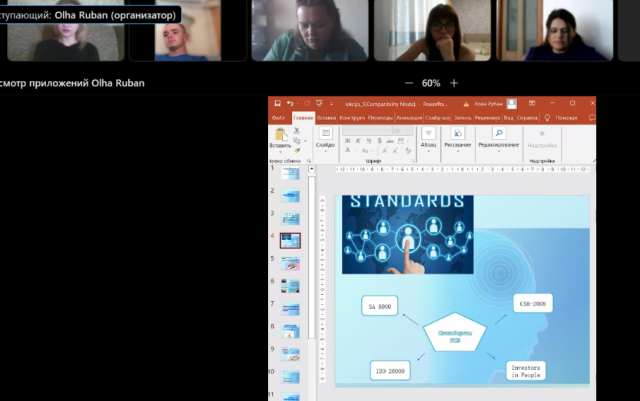Viewport: 640px width, 401px height.
Task: Expand the Абзац paragraph group
Action: tap(428, 139)
